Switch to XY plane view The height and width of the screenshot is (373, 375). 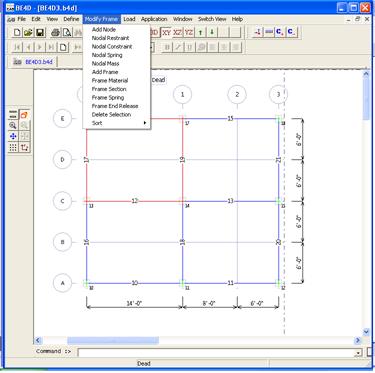[166, 32]
